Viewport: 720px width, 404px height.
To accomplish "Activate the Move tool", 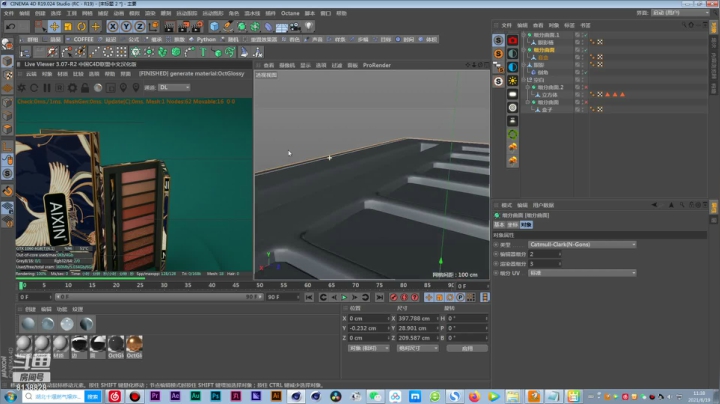I will click(54, 26).
